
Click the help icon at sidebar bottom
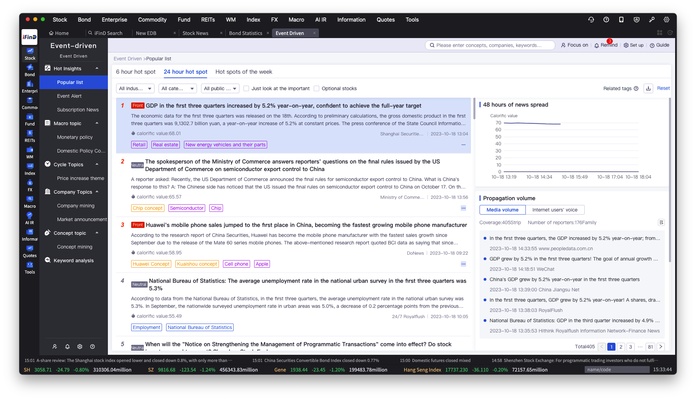click(92, 346)
